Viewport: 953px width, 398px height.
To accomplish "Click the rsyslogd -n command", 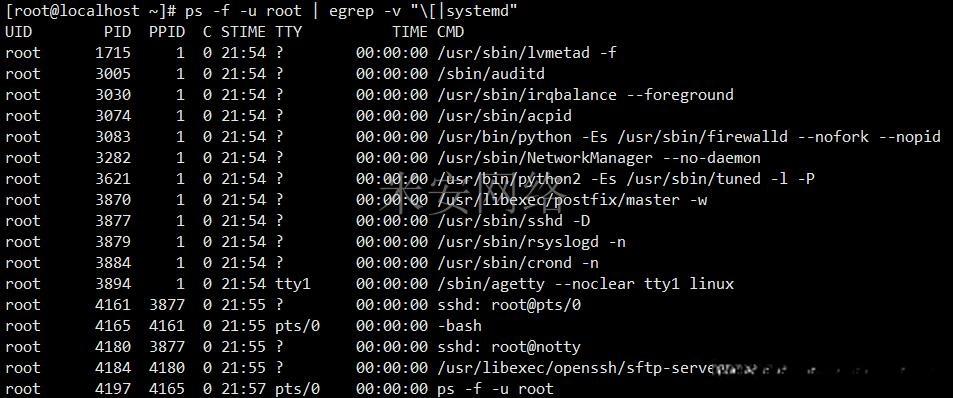I will click(531, 242).
